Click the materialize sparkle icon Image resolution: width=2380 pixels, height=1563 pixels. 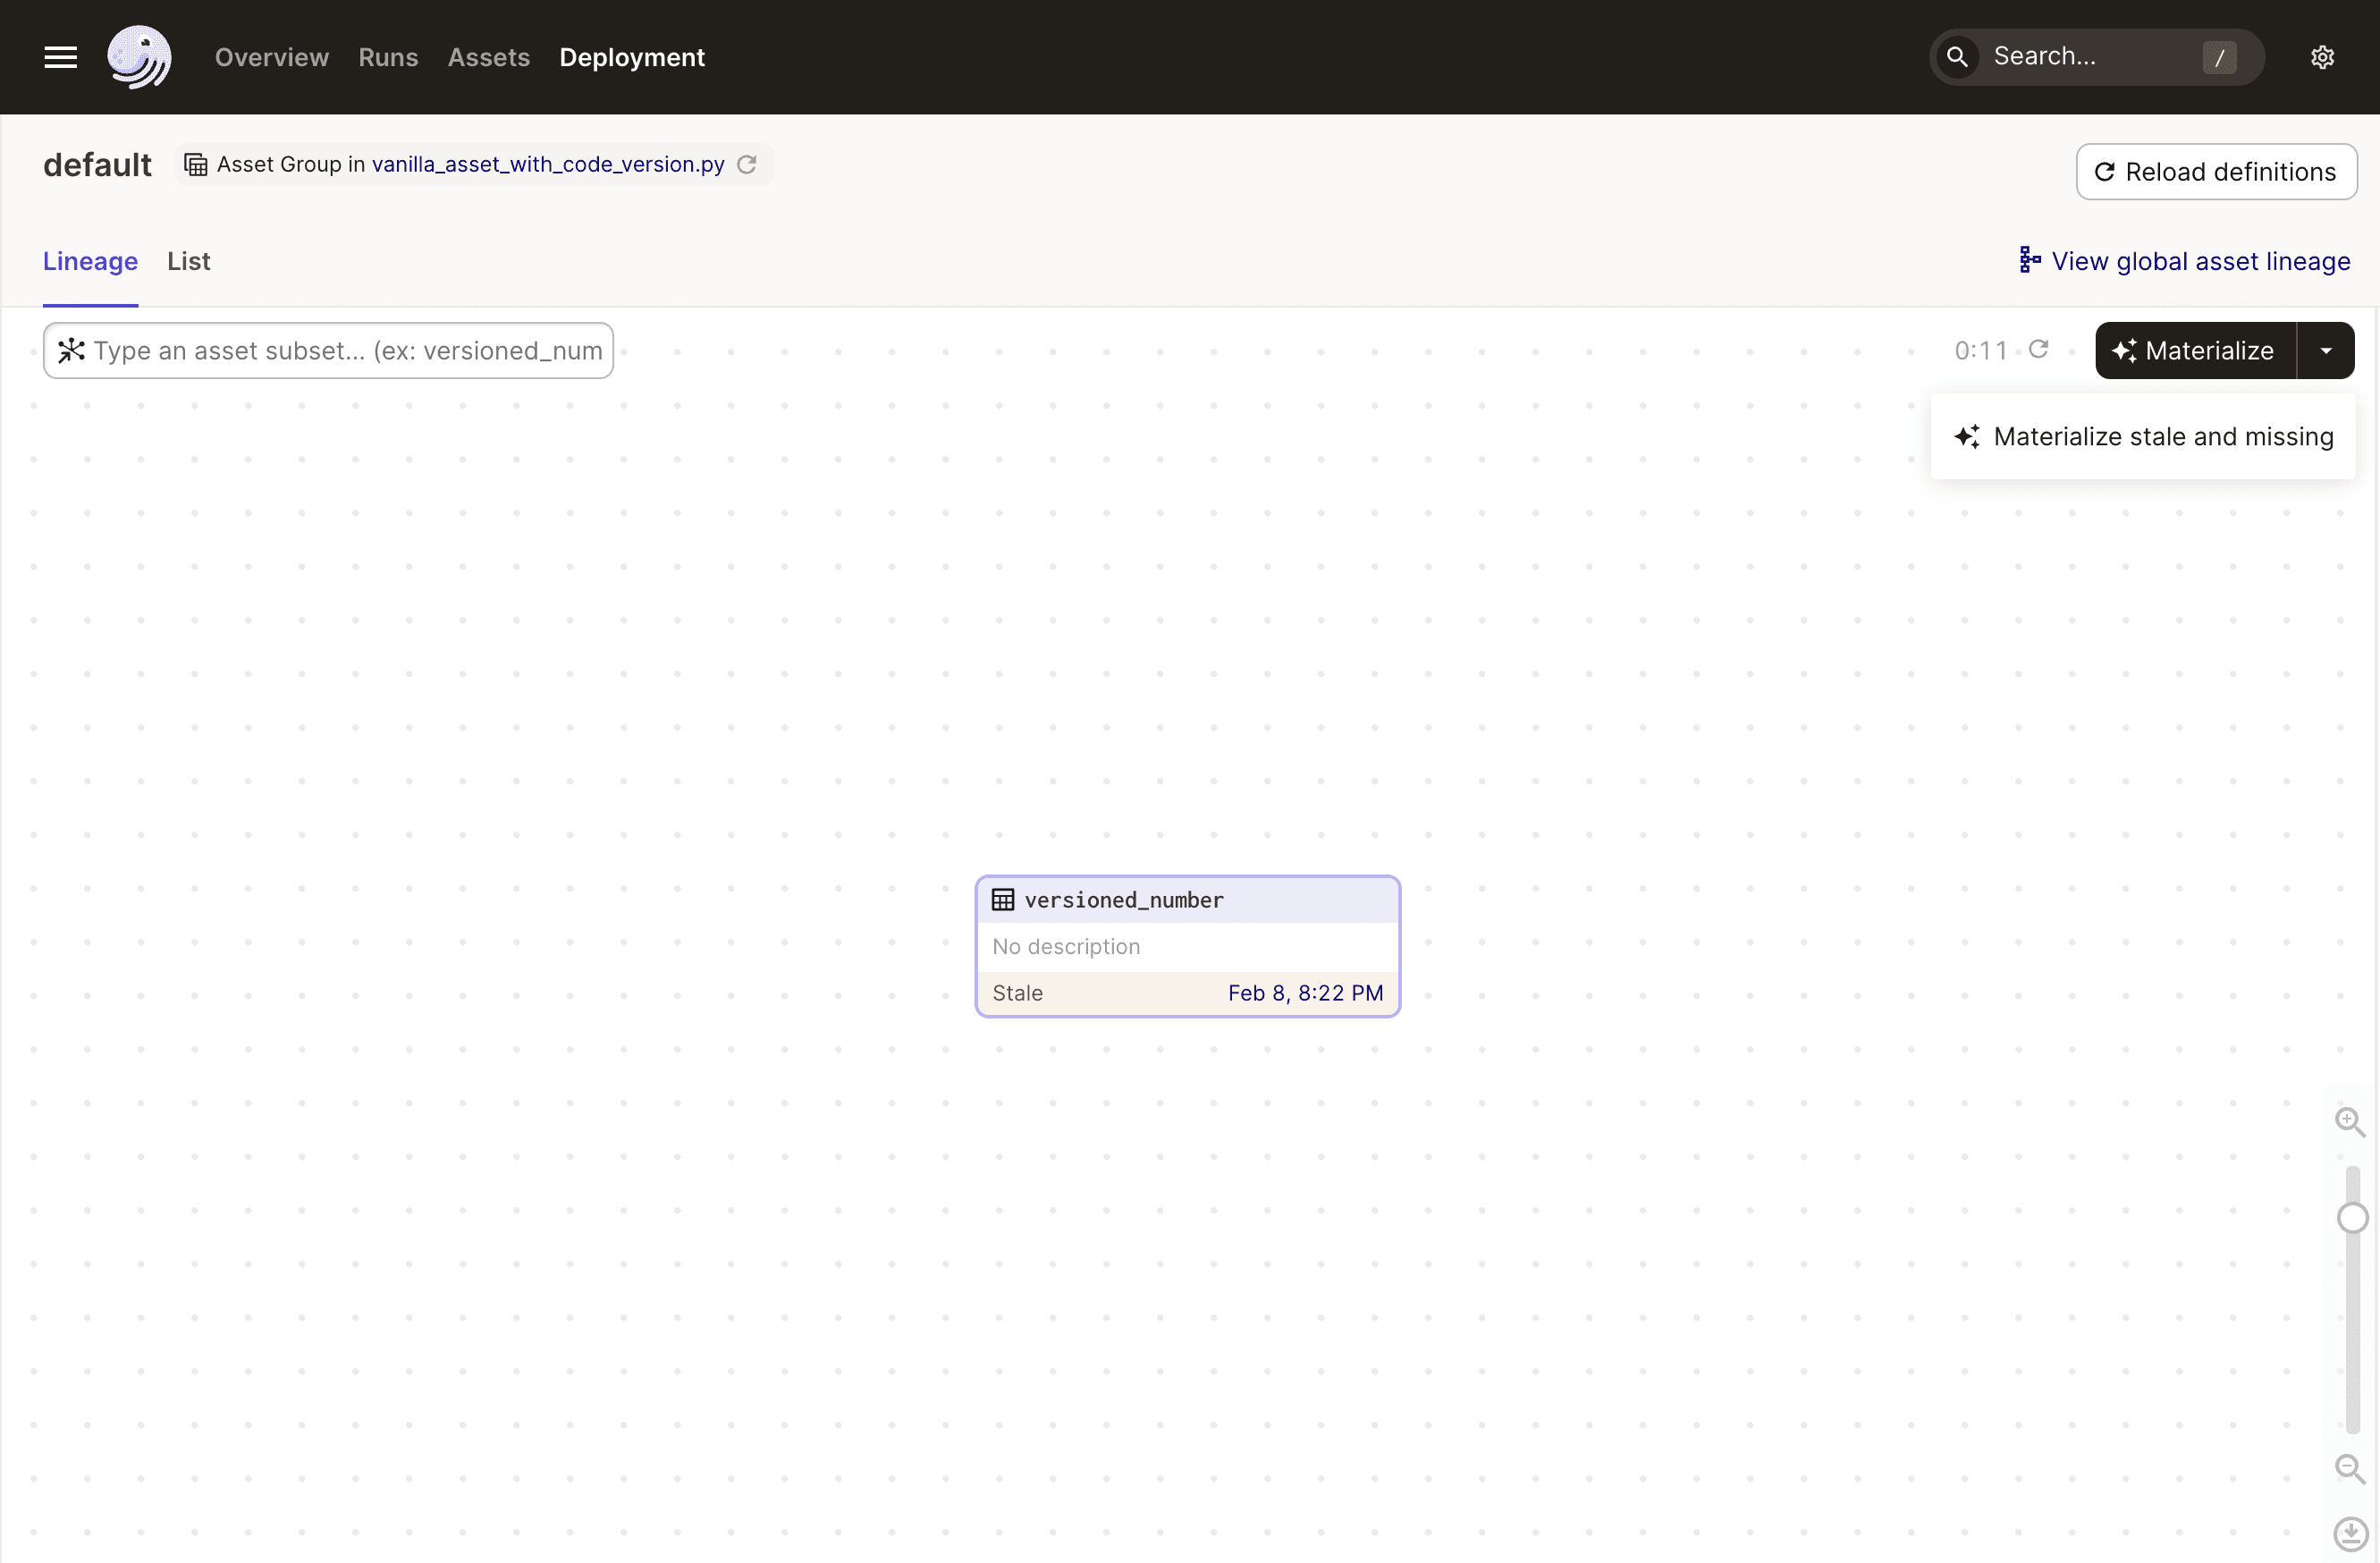[2123, 351]
